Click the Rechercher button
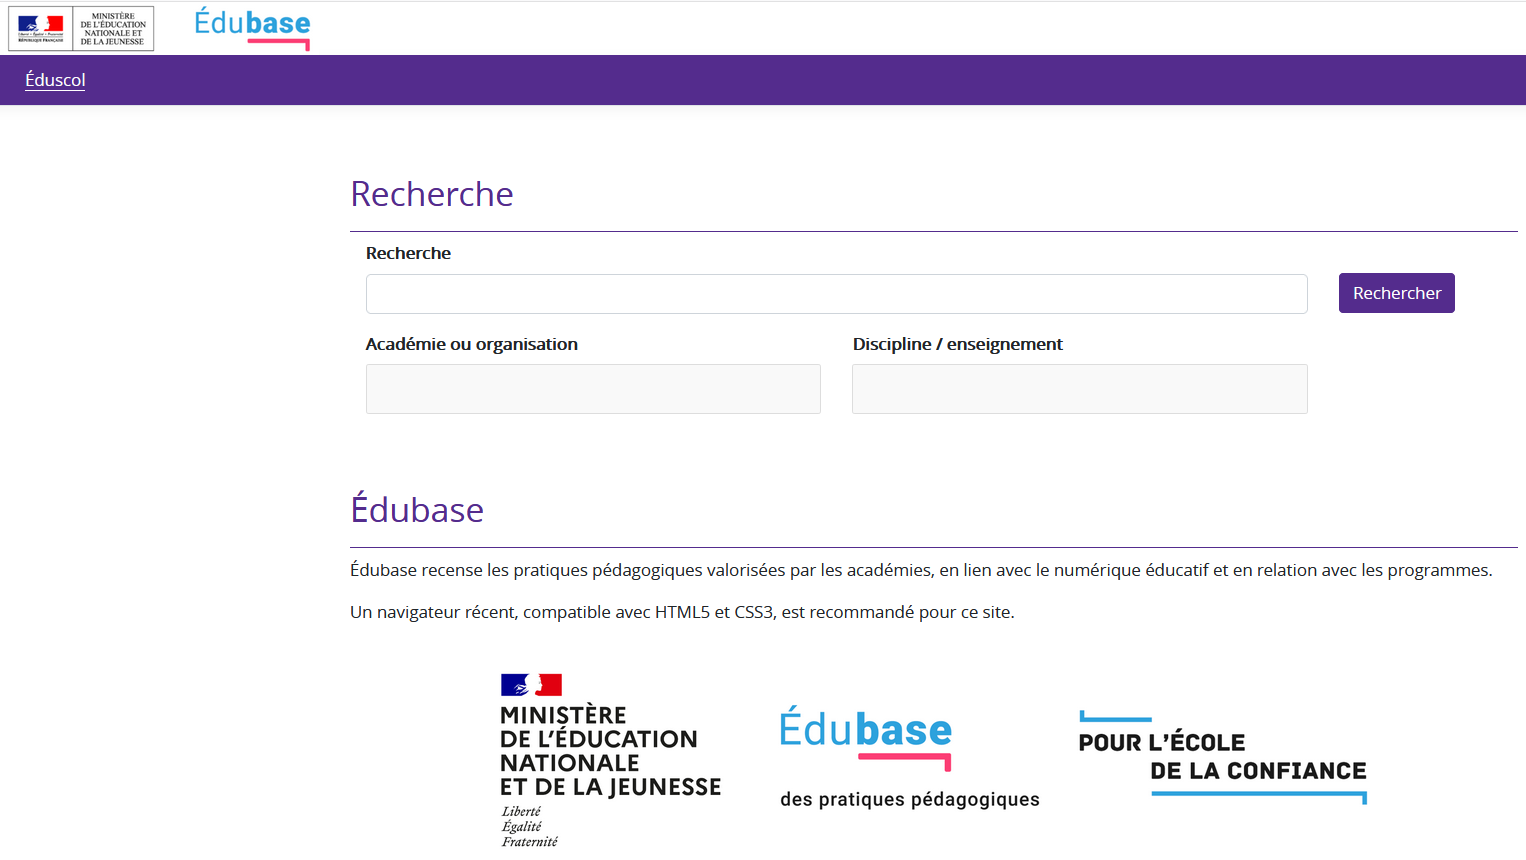This screenshot has width=1526, height=860. click(x=1396, y=293)
